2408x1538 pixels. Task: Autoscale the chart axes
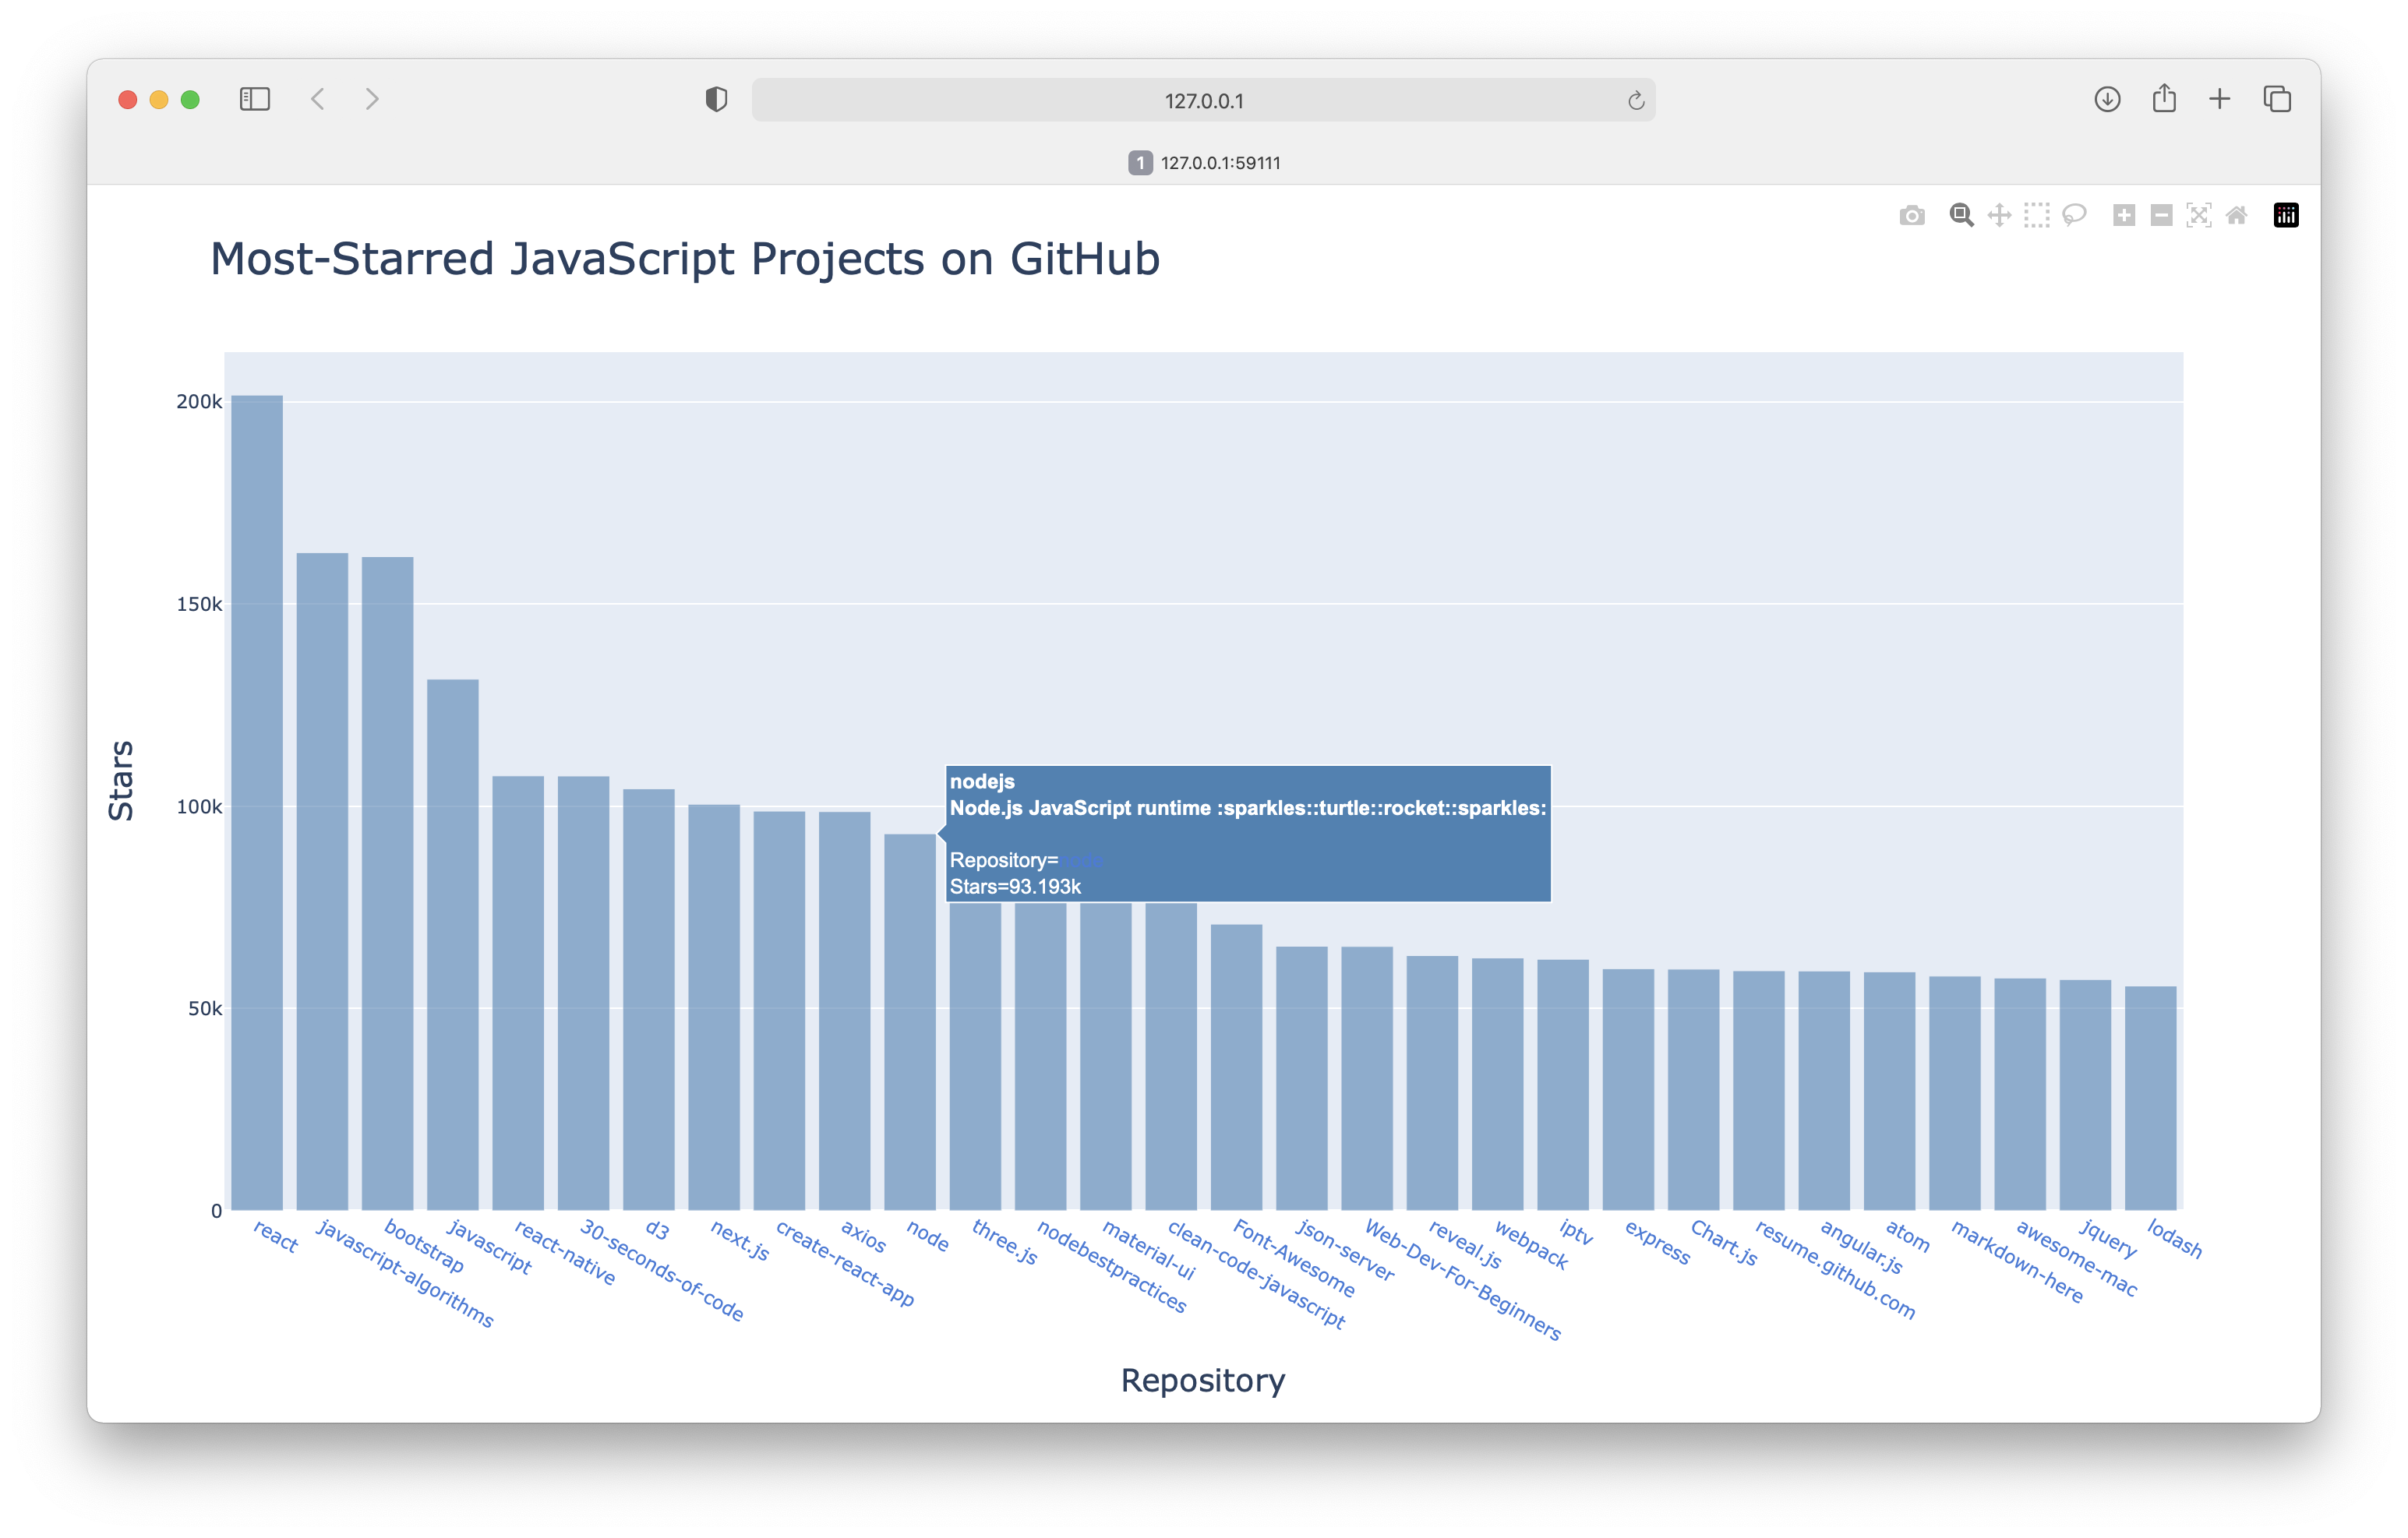pos(2200,215)
